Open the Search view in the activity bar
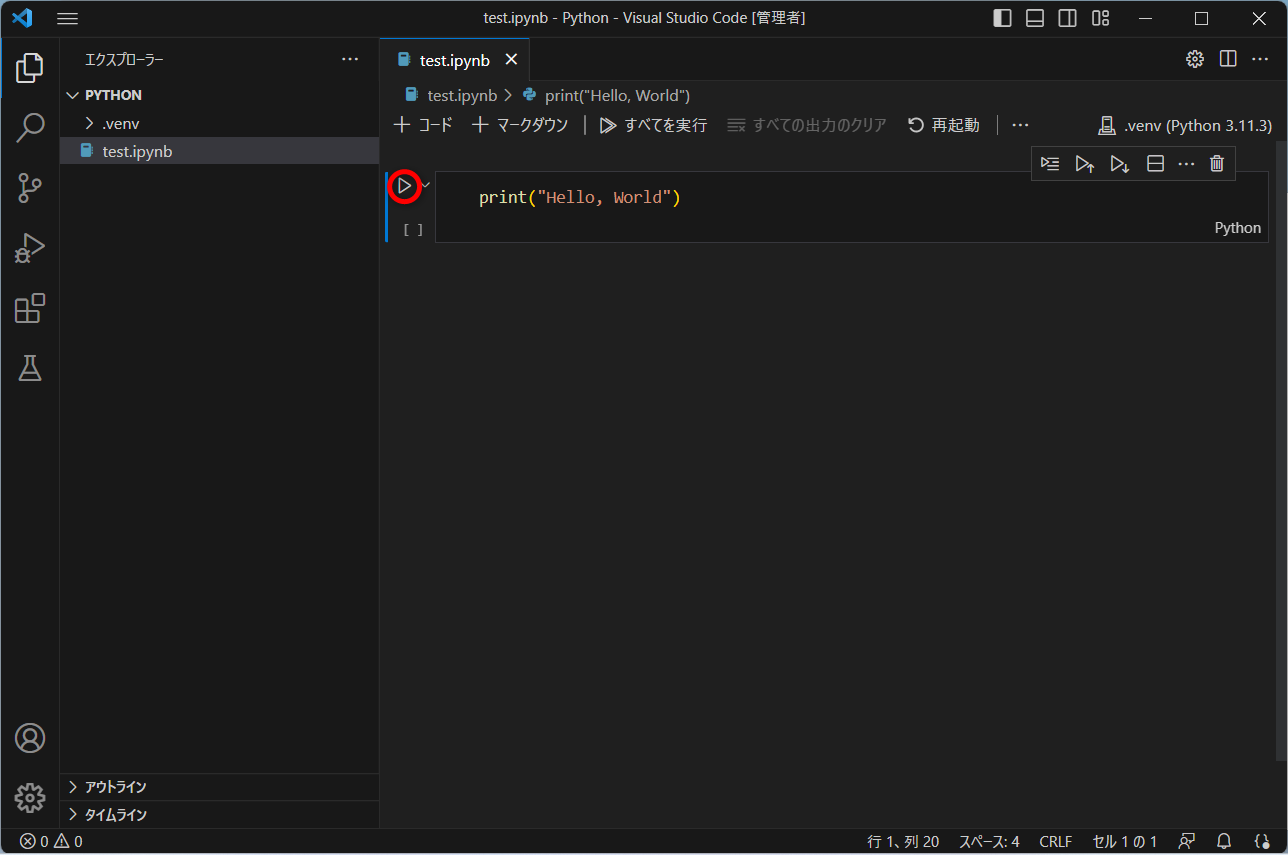The image size is (1288, 855). pos(30,128)
